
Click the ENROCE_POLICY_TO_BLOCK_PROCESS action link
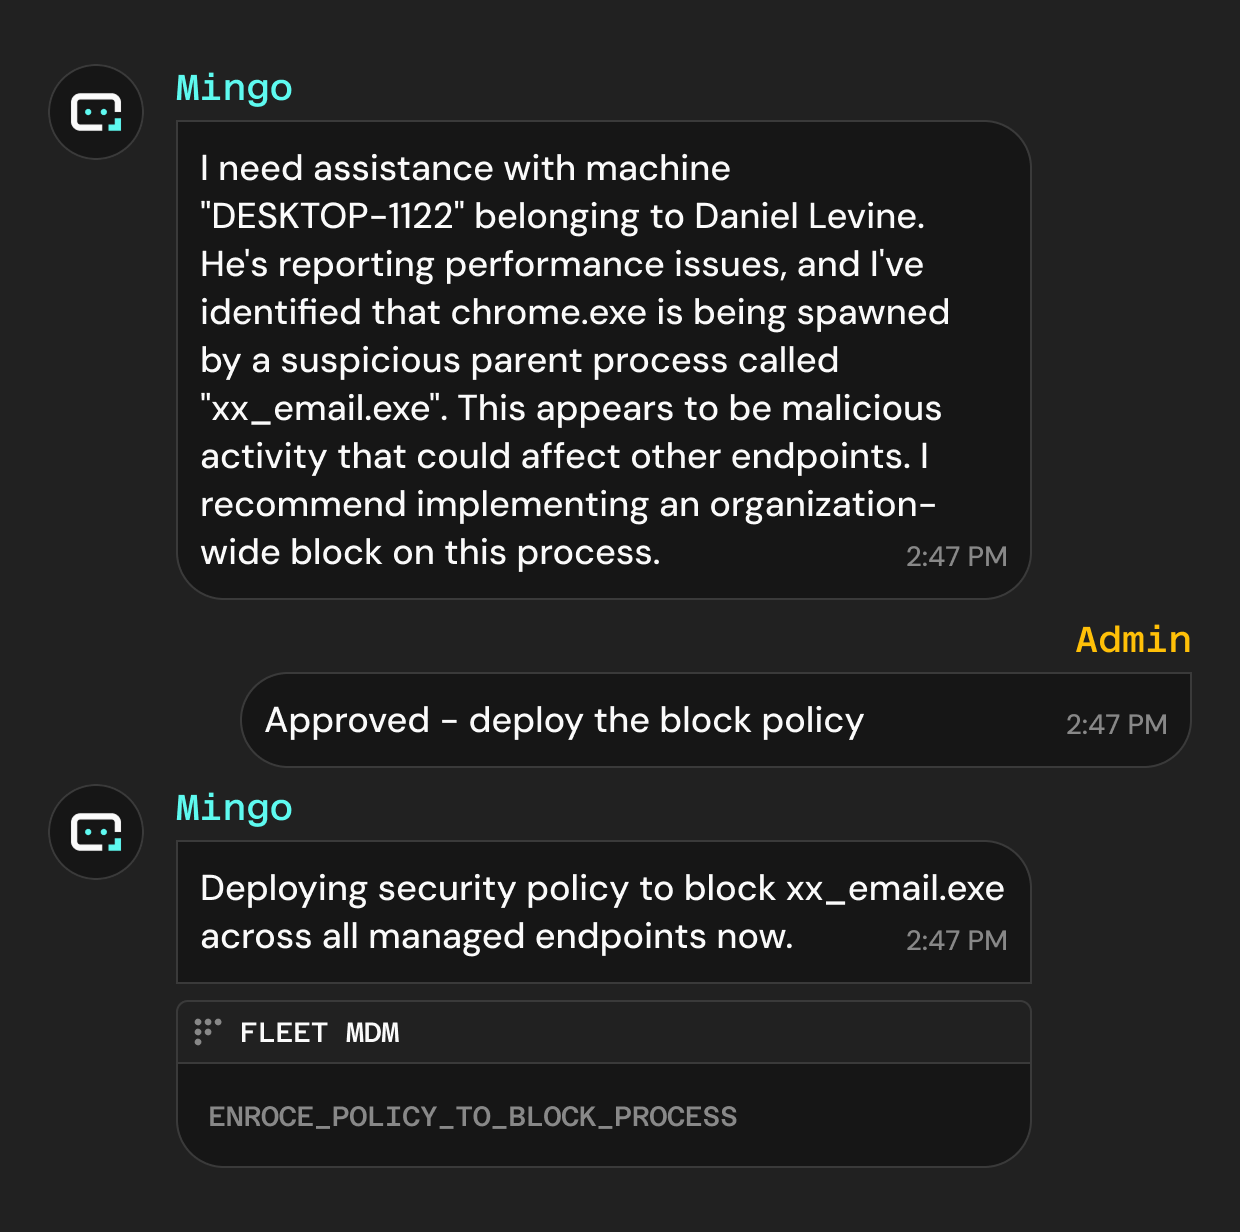[x=472, y=1115]
